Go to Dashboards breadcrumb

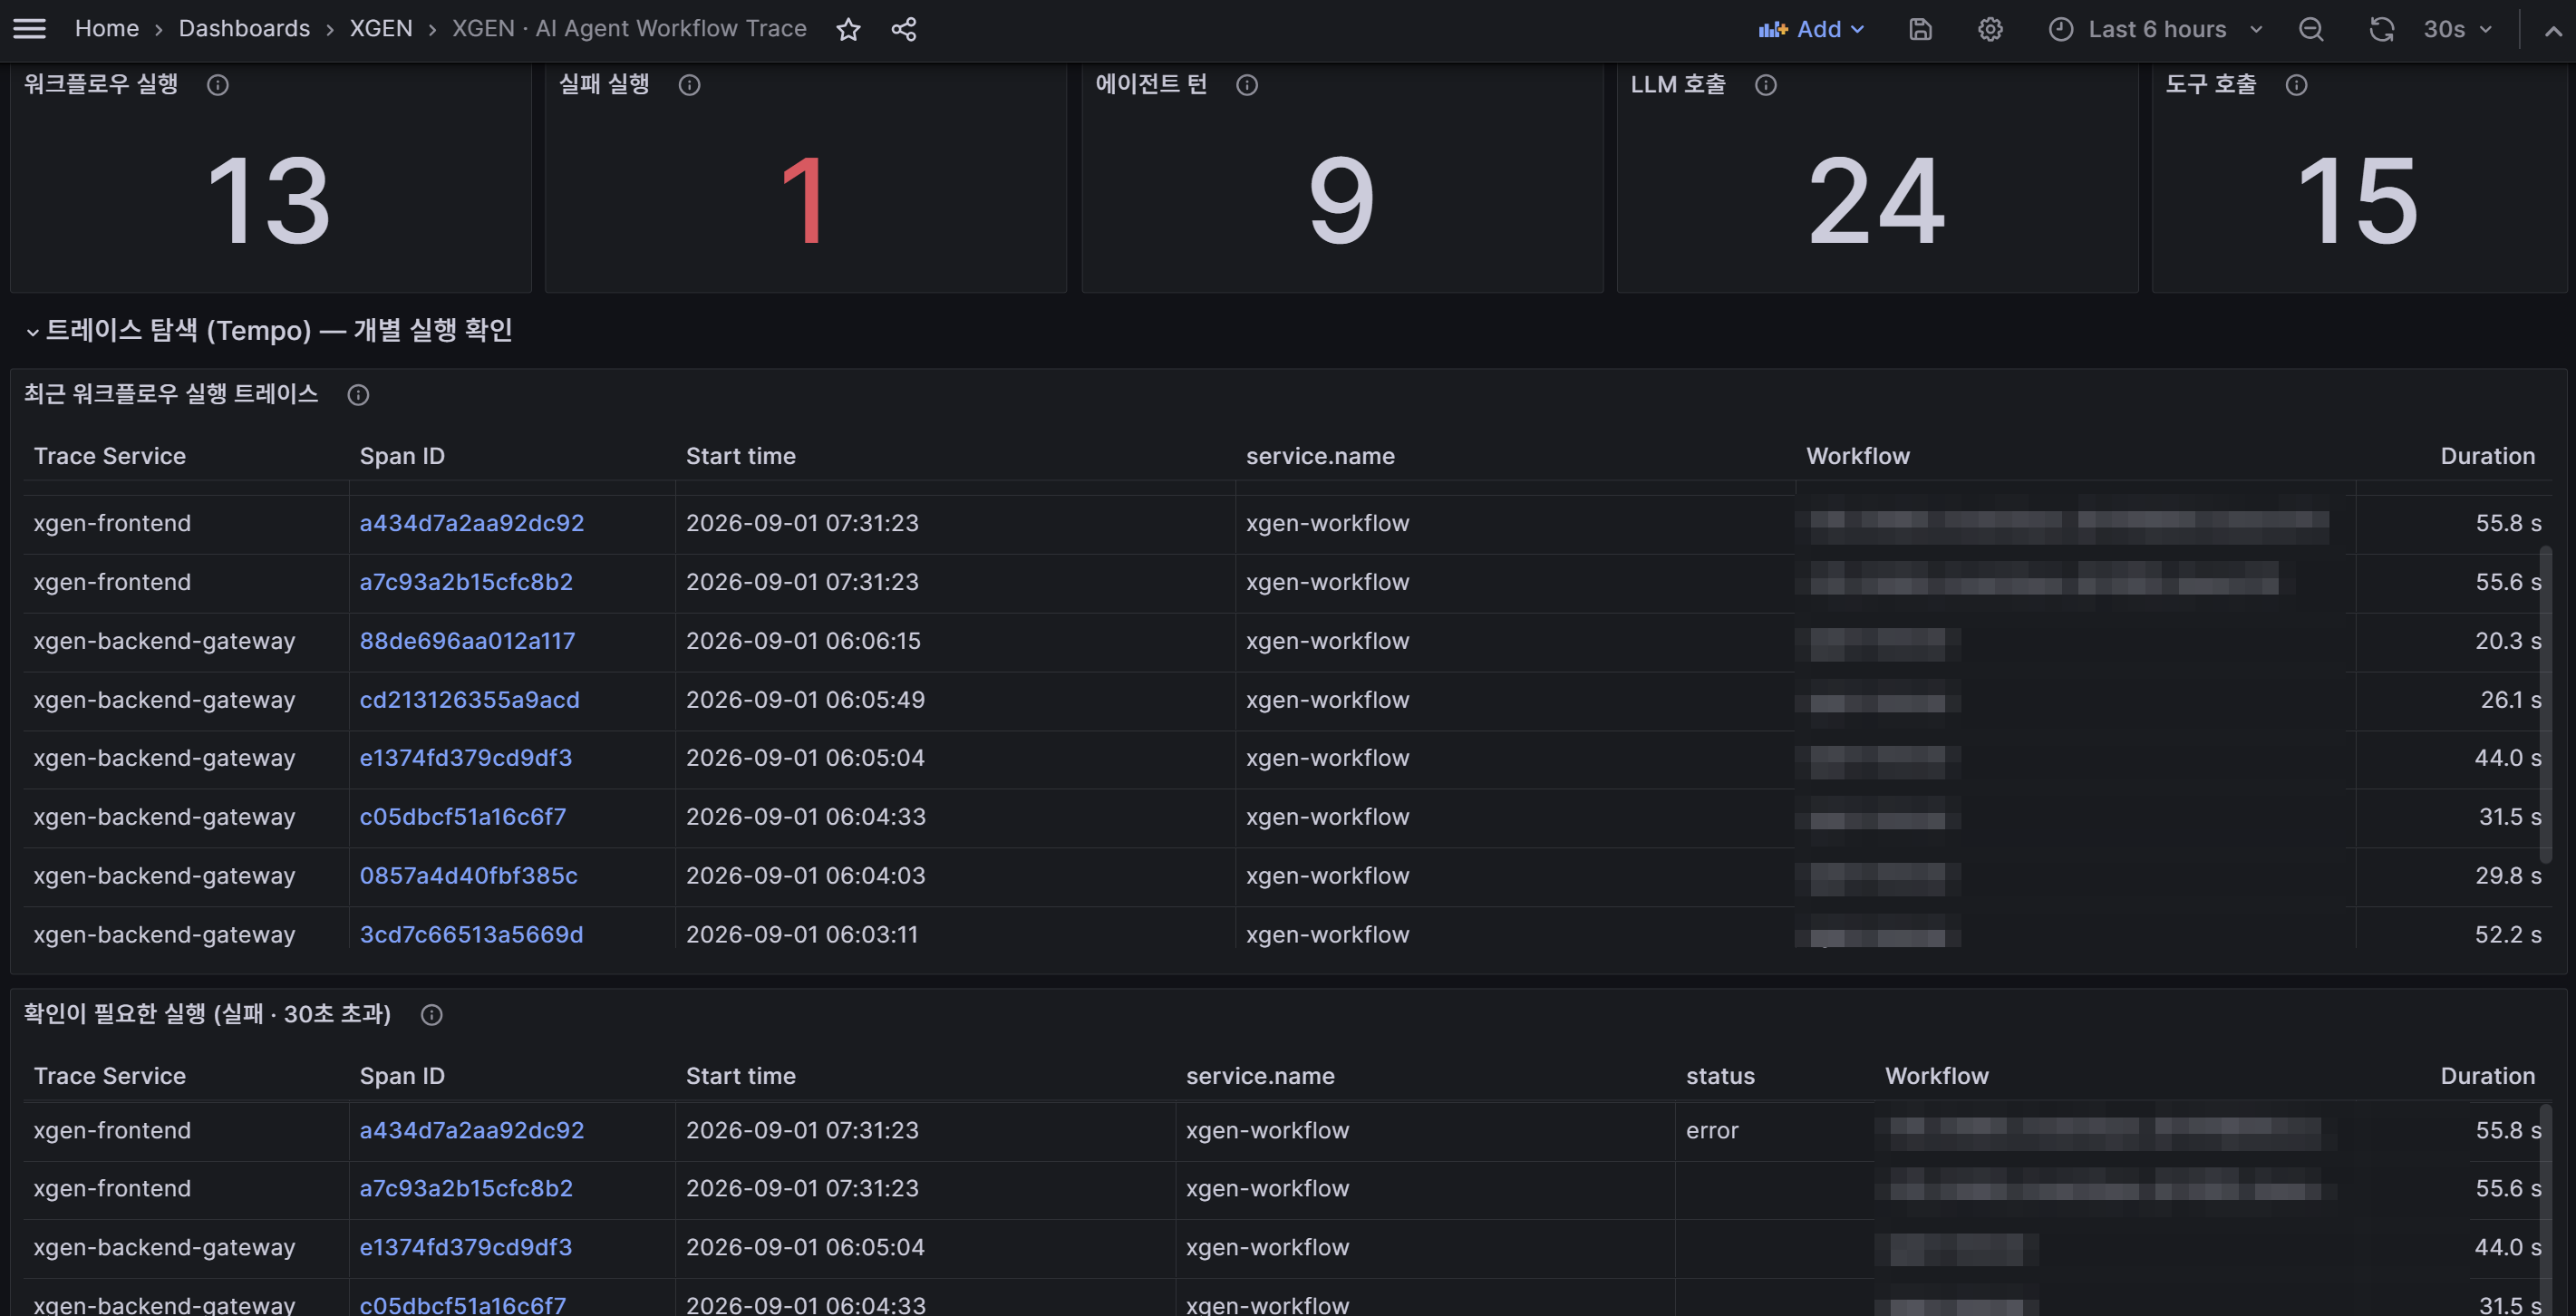[x=244, y=28]
